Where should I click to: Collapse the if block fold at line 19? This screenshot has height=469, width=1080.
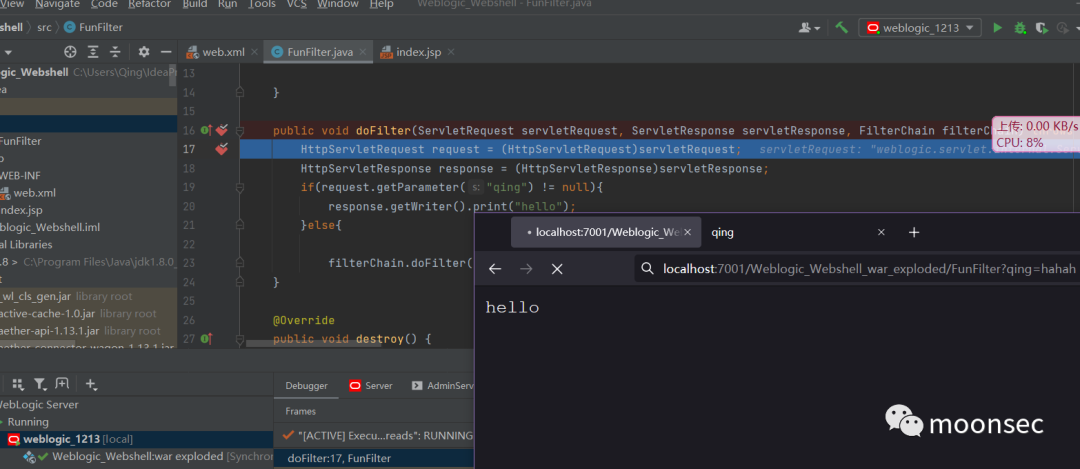tap(240, 187)
